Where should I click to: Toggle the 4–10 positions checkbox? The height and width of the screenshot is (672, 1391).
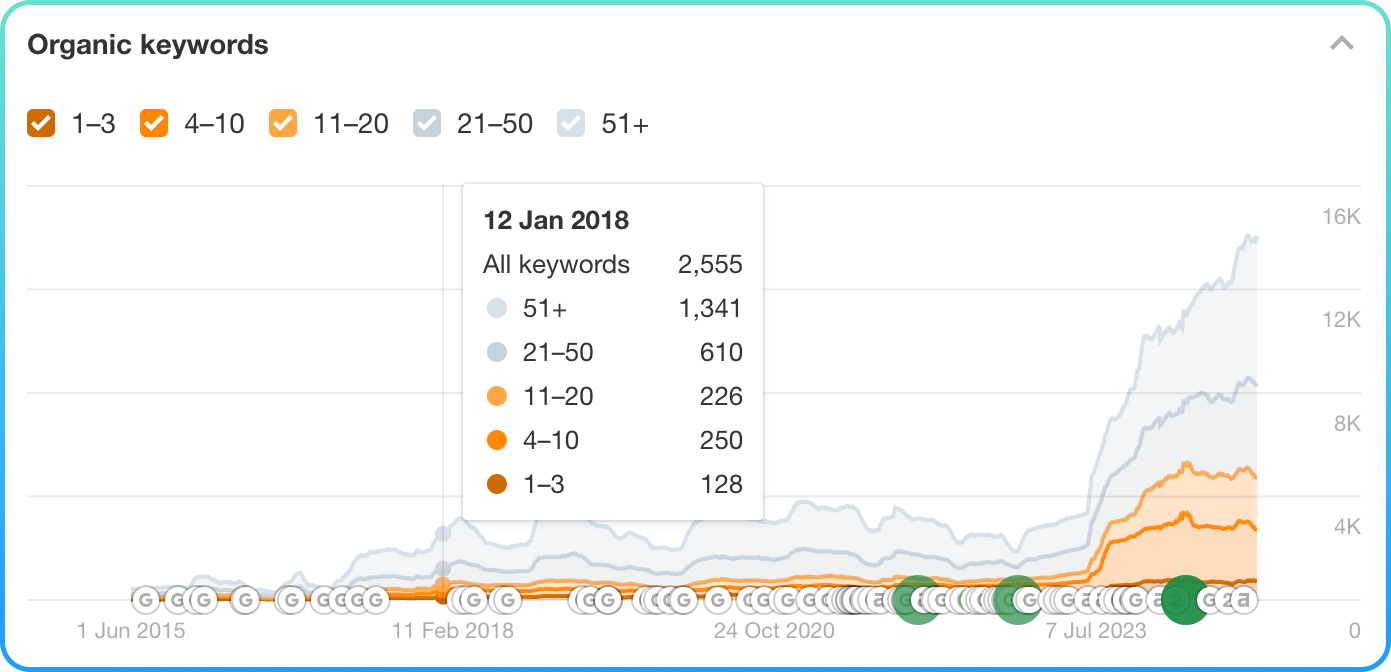point(154,124)
